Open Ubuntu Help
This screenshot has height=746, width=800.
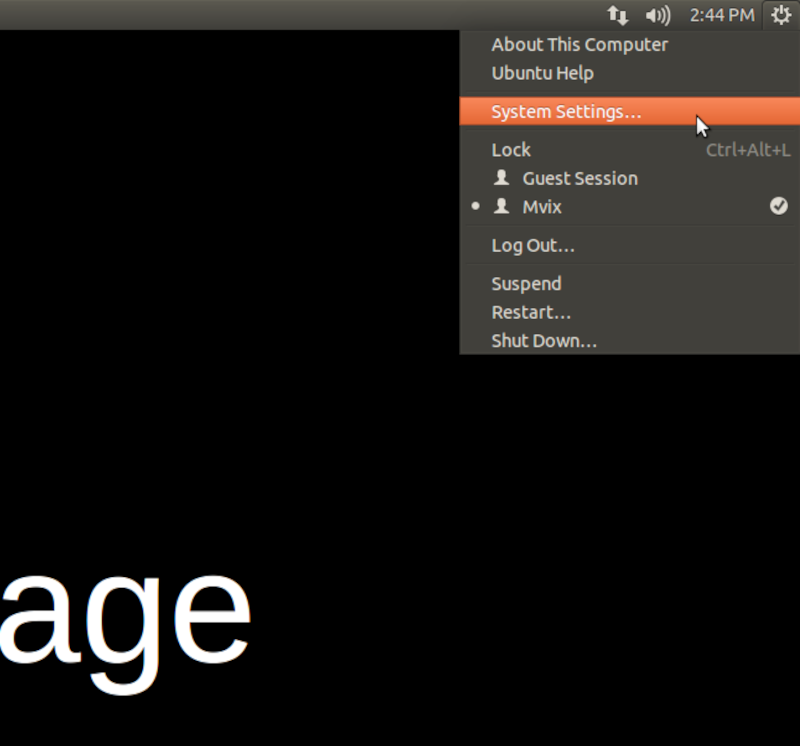click(630, 73)
